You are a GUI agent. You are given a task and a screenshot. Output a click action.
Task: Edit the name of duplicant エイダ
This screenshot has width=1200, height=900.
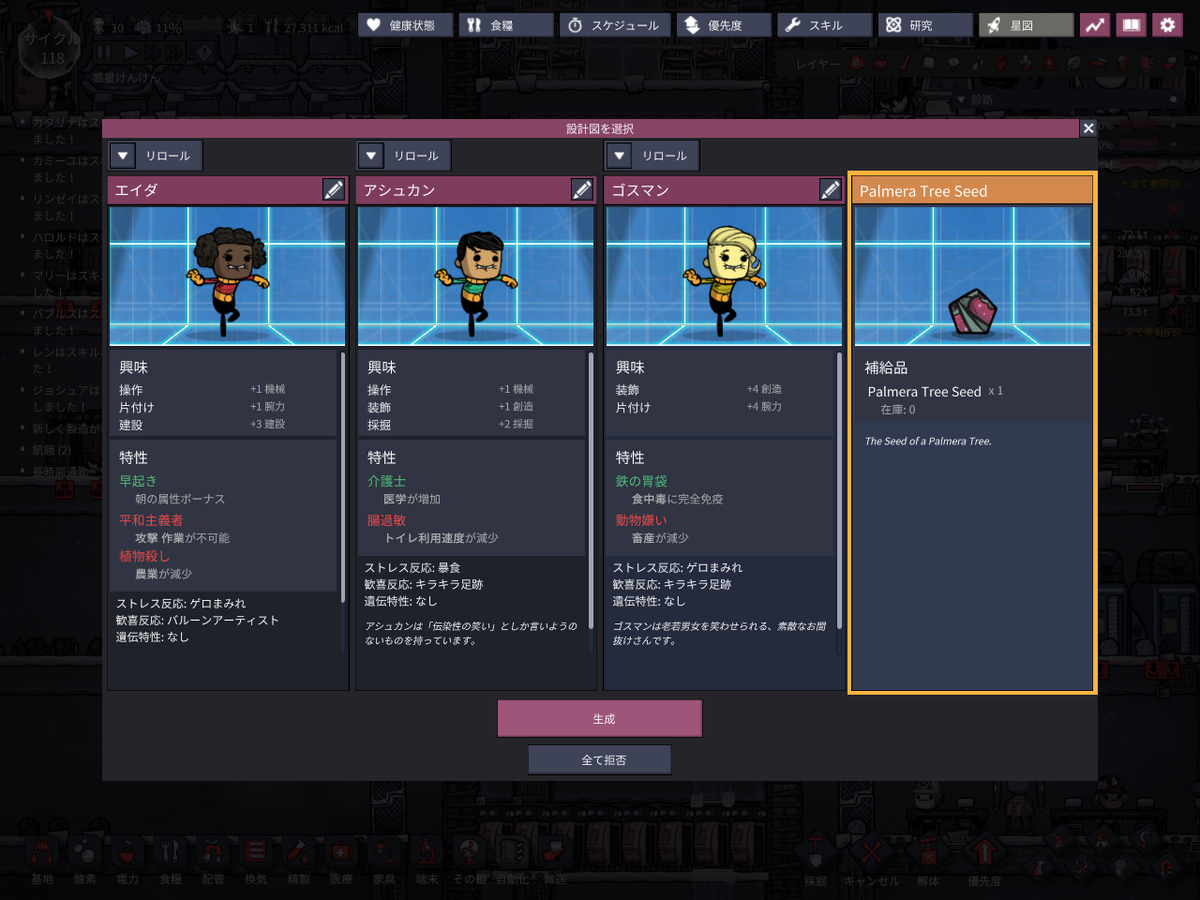tap(334, 190)
